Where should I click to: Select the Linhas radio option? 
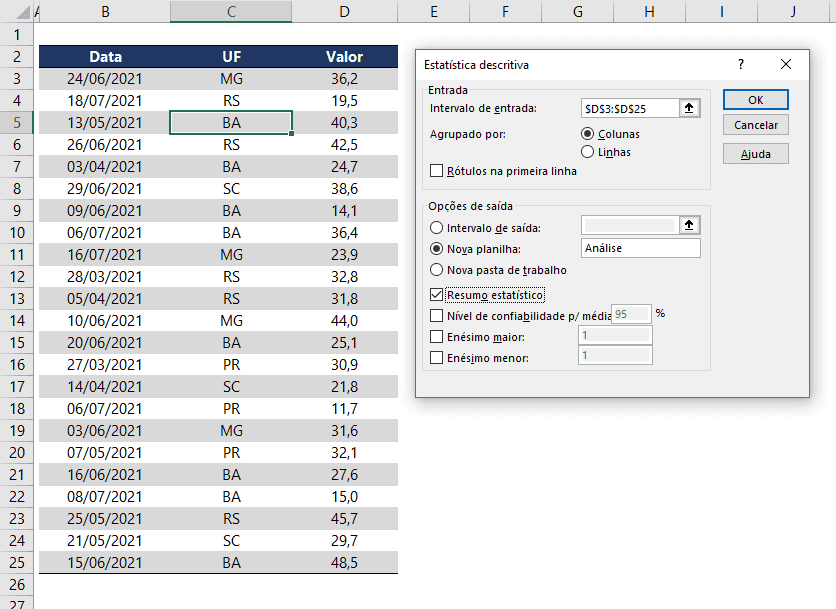(x=588, y=152)
